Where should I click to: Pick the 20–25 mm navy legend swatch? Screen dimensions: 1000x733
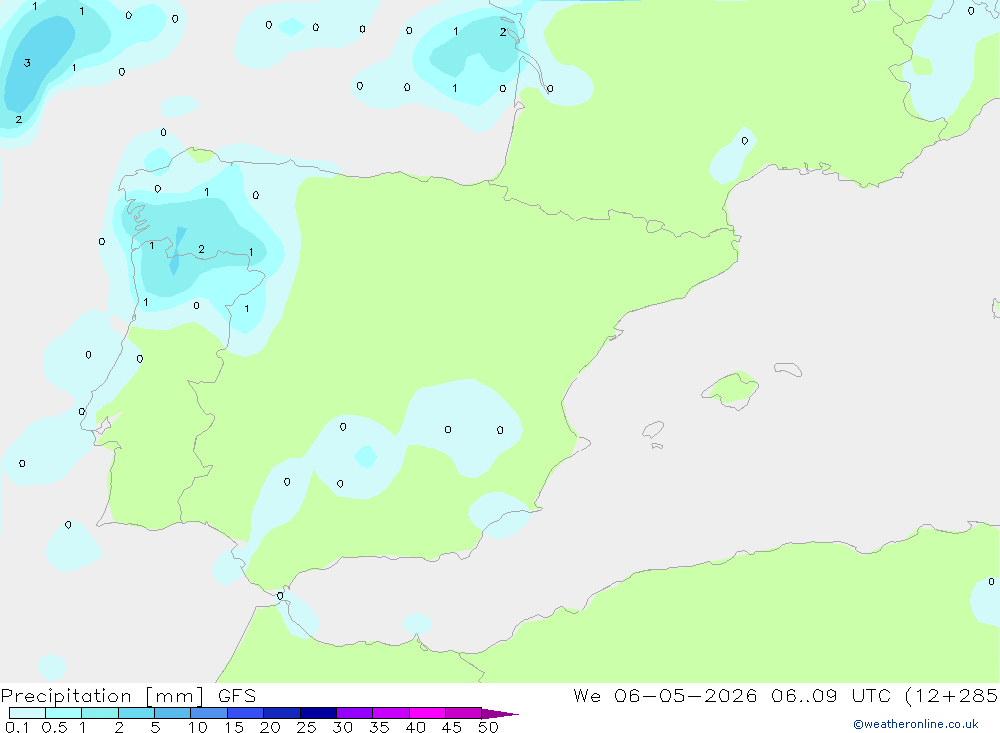282,713
